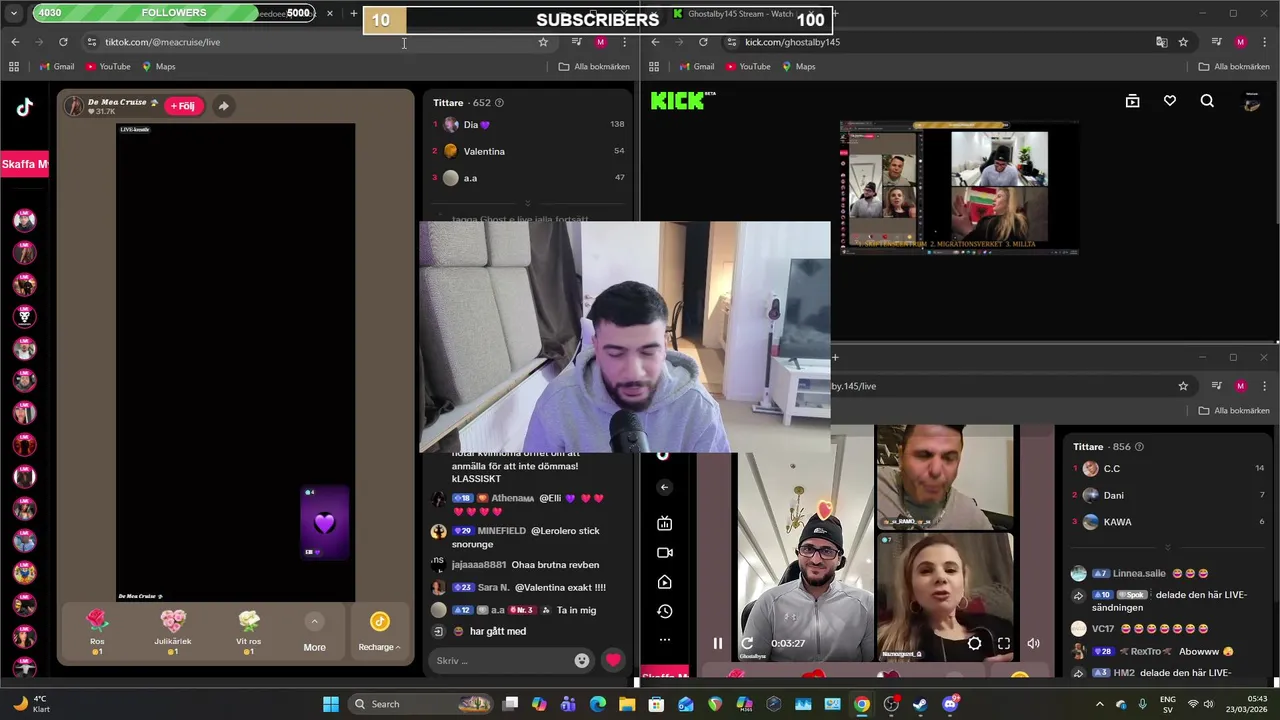The image size is (1280, 720).
Task: Open TikTok home logo in left window
Action: tap(24, 108)
